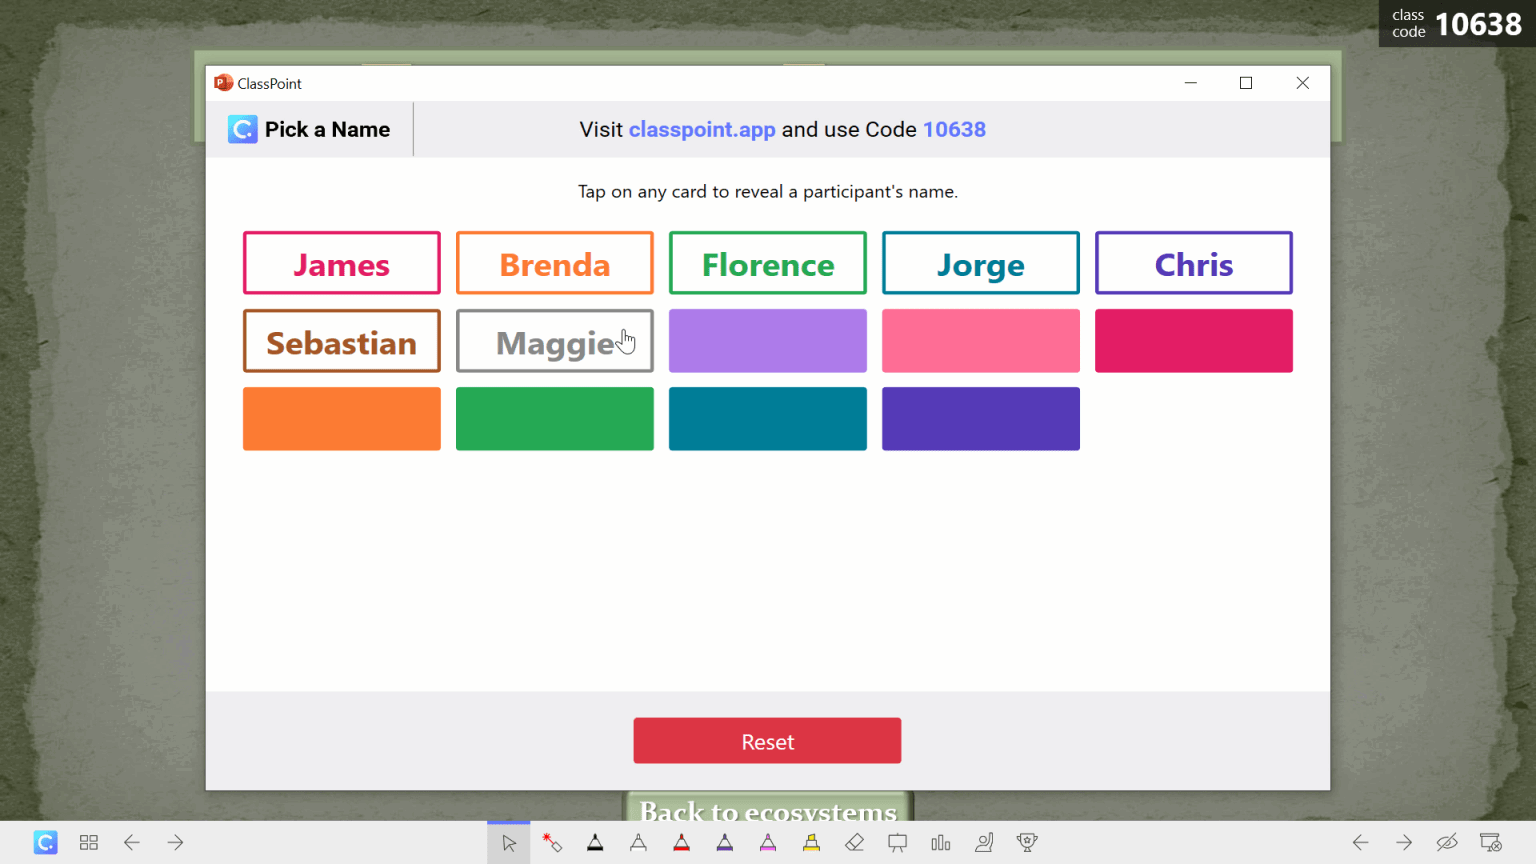The height and width of the screenshot is (864, 1536).
Task: Hide the toolbar with the eye-slash icon
Action: 1447,842
